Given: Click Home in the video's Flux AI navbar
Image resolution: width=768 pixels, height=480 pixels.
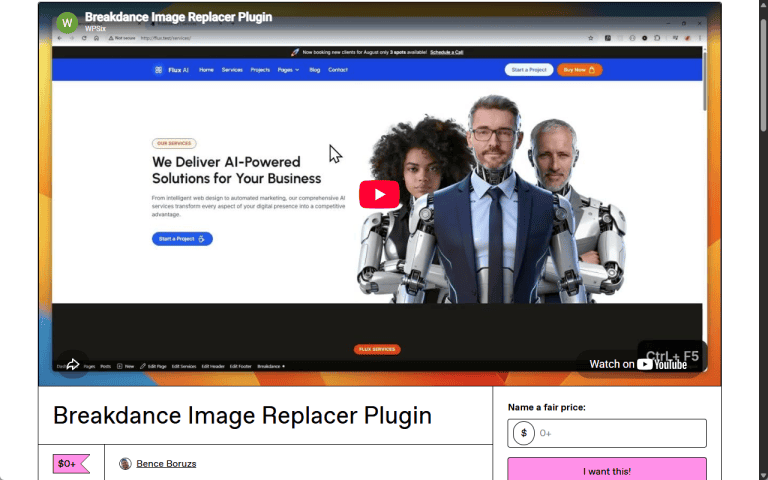Looking at the screenshot, I should [206, 70].
